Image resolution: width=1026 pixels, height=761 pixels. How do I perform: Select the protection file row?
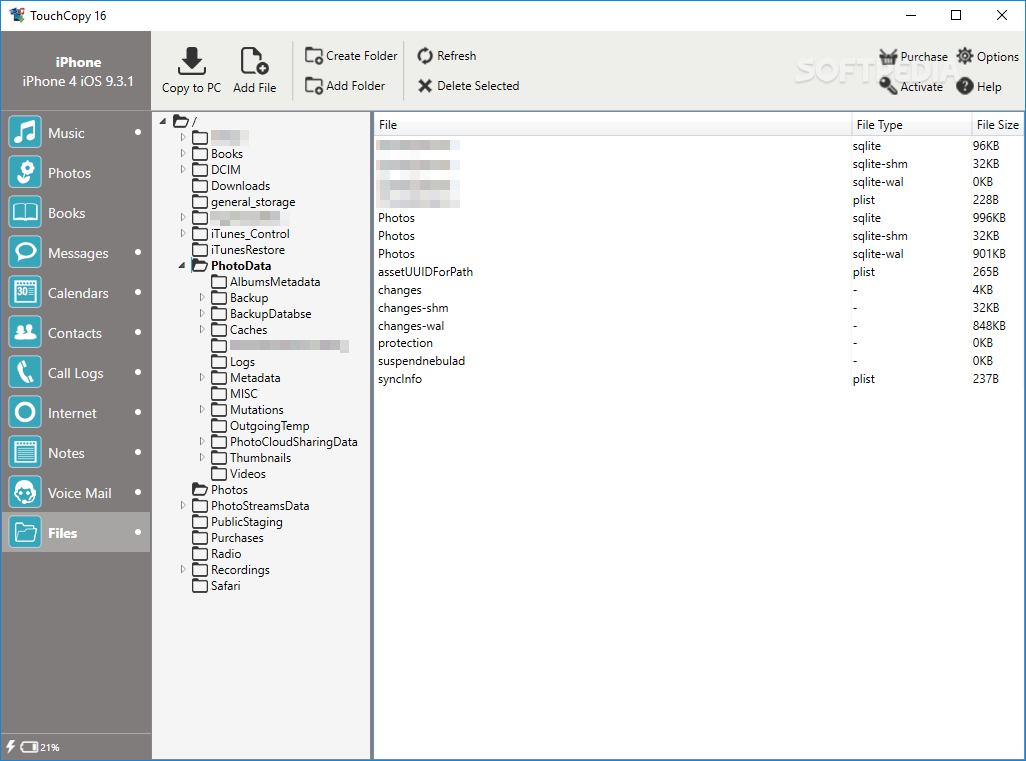click(x=698, y=343)
